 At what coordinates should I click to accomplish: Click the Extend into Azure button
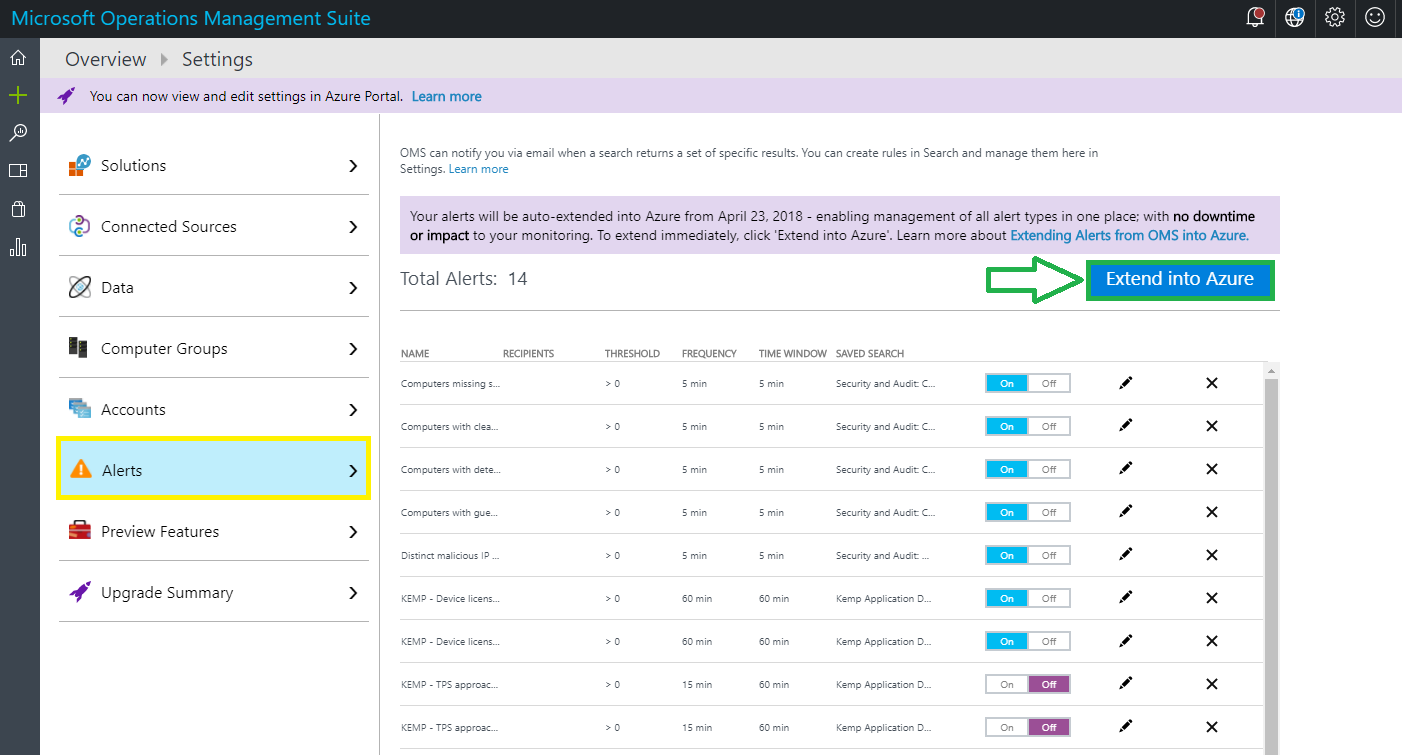[1180, 279]
